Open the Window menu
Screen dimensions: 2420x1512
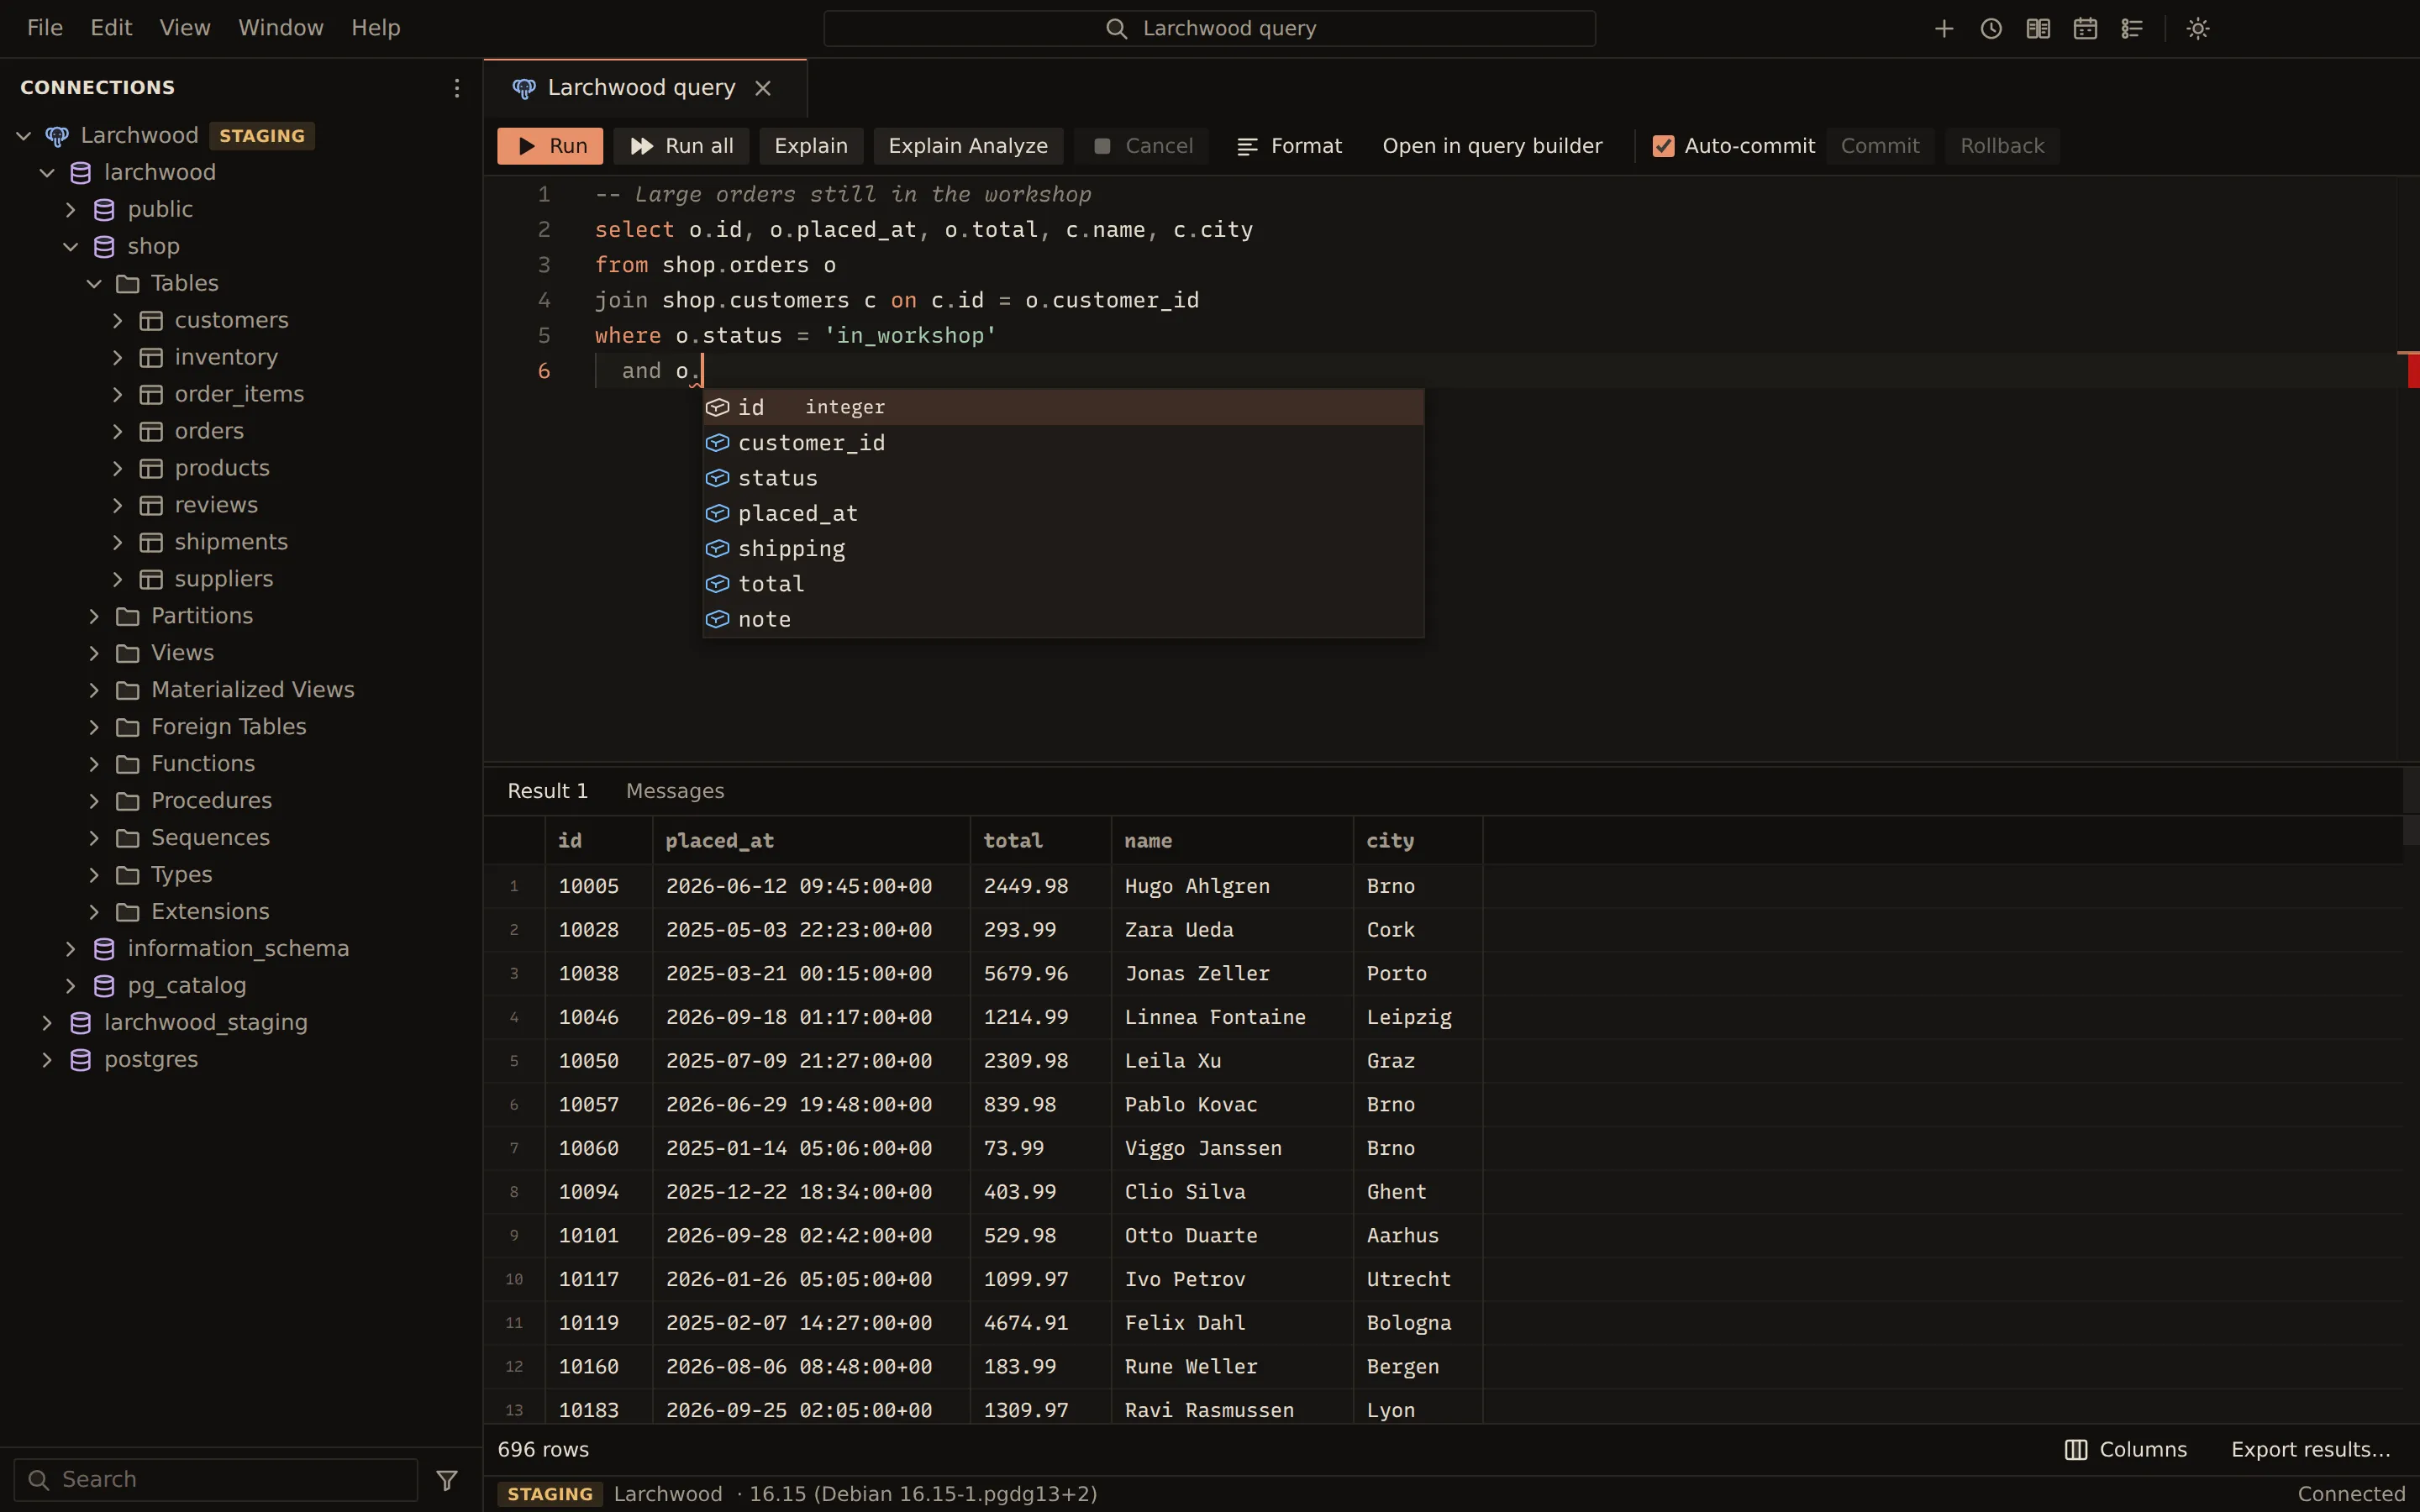click(x=281, y=28)
